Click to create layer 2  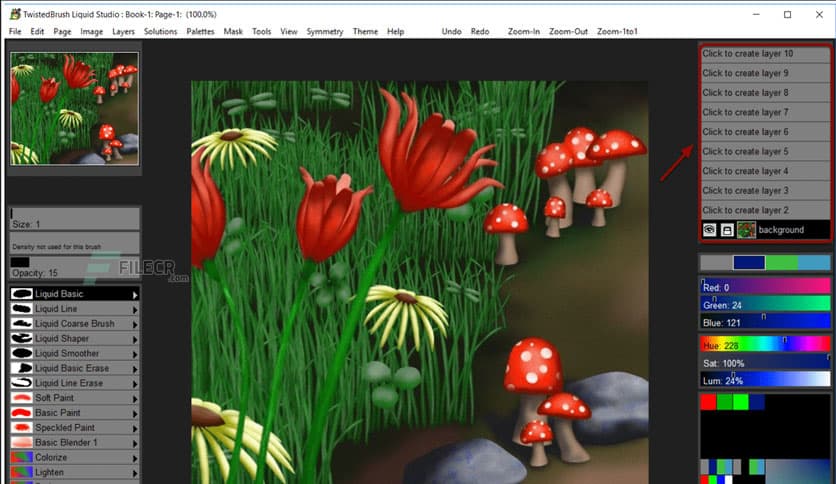coord(765,210)
